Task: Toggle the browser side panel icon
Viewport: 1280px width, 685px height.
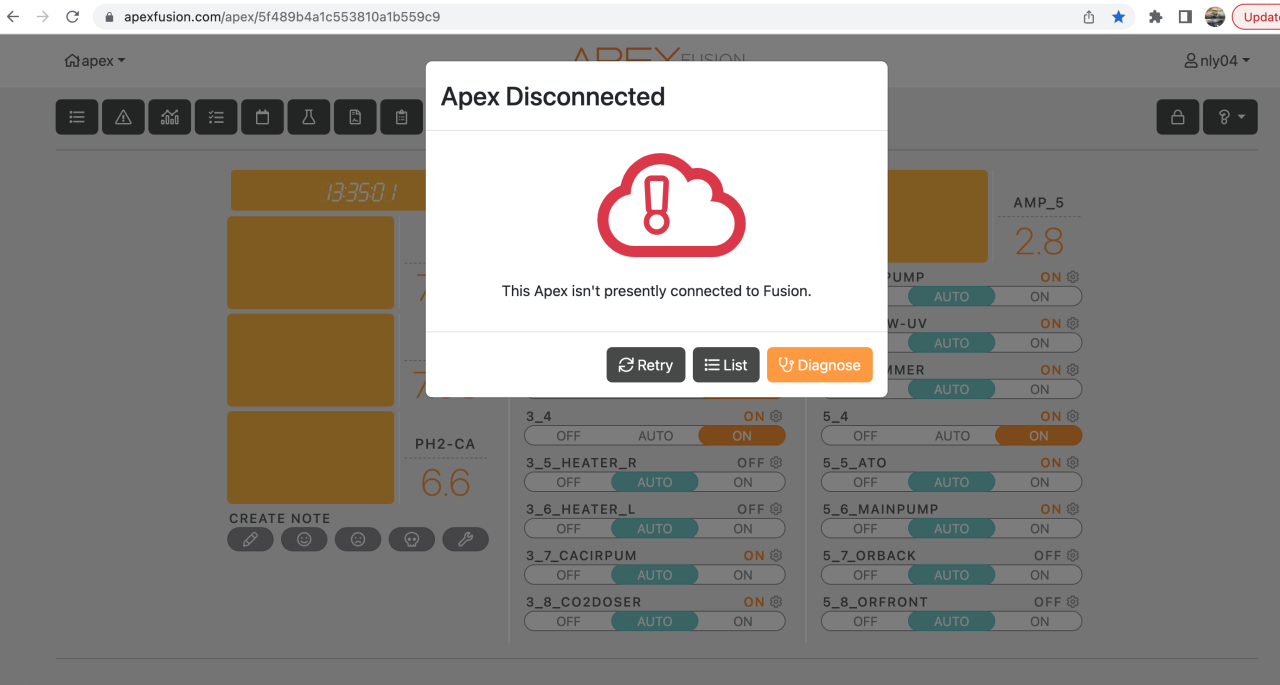Action: tap(1185, 17)
